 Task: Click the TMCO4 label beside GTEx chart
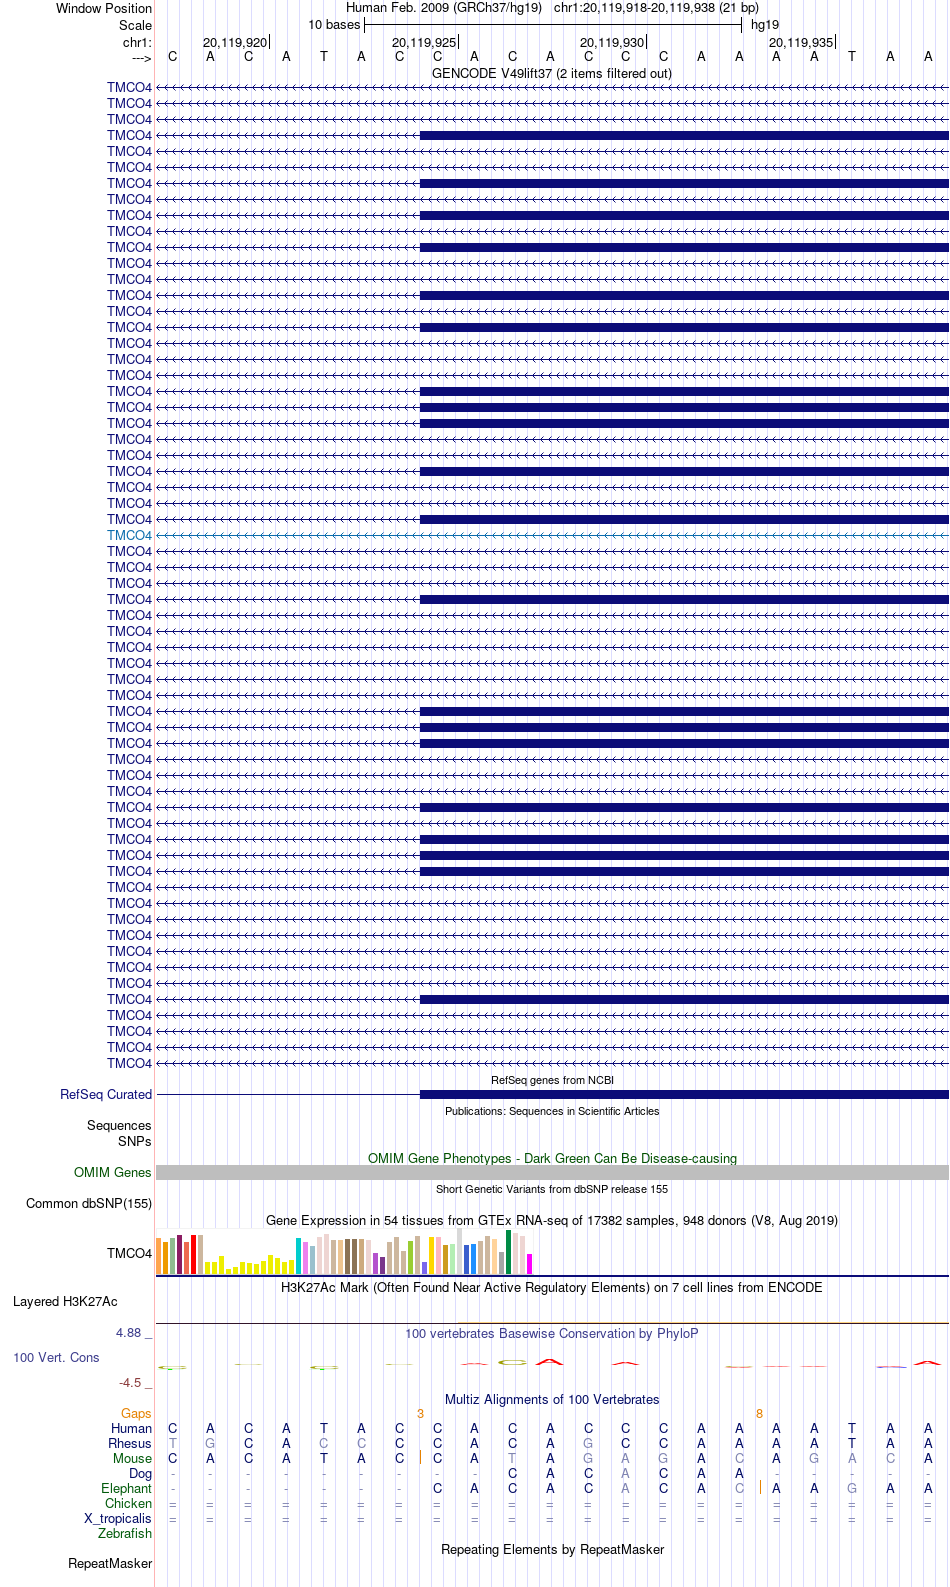[129, 1253]
